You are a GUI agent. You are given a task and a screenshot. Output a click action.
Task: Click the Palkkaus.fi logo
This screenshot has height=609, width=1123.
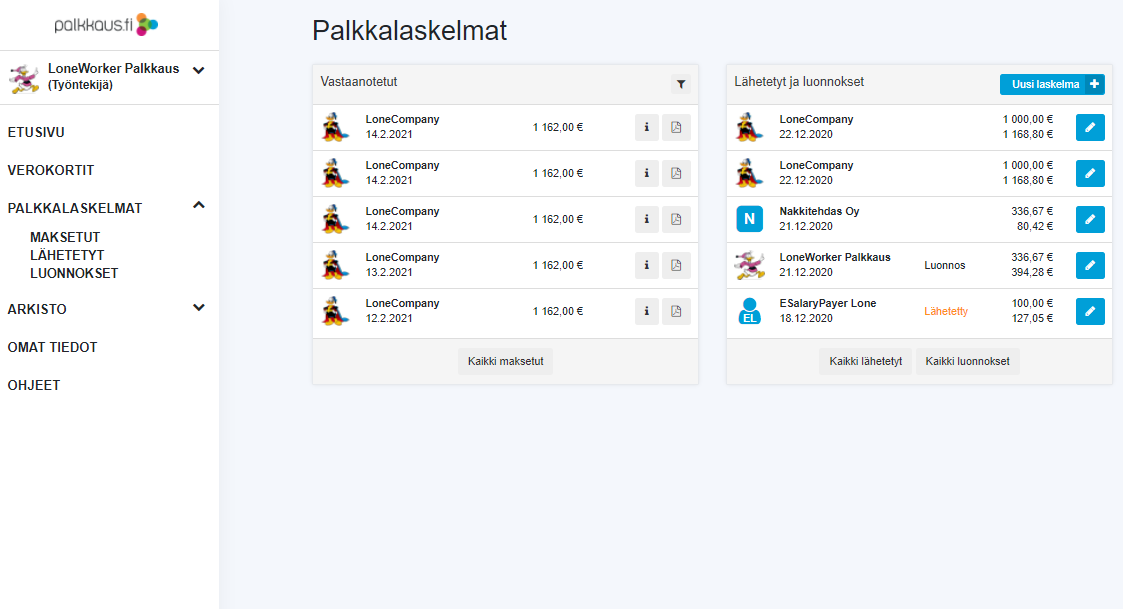[x=106, y=24]
